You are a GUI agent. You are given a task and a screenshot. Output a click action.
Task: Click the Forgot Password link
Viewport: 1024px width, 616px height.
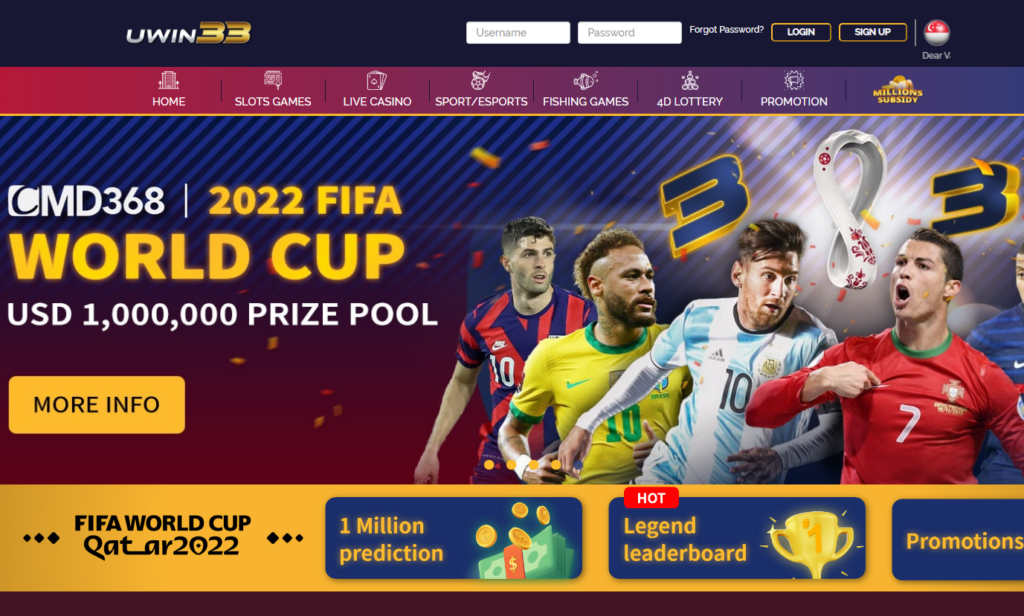coord(726,29)
